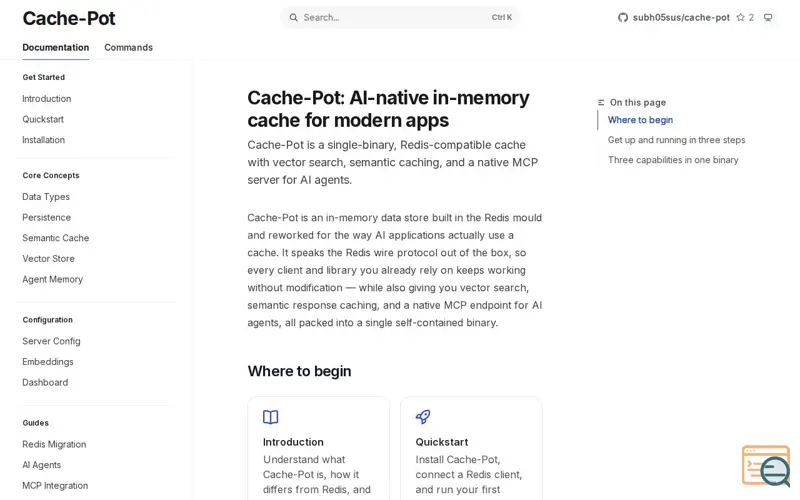
Task: Jump to Get up and running in three steps
Action: [x=677, y=140]
